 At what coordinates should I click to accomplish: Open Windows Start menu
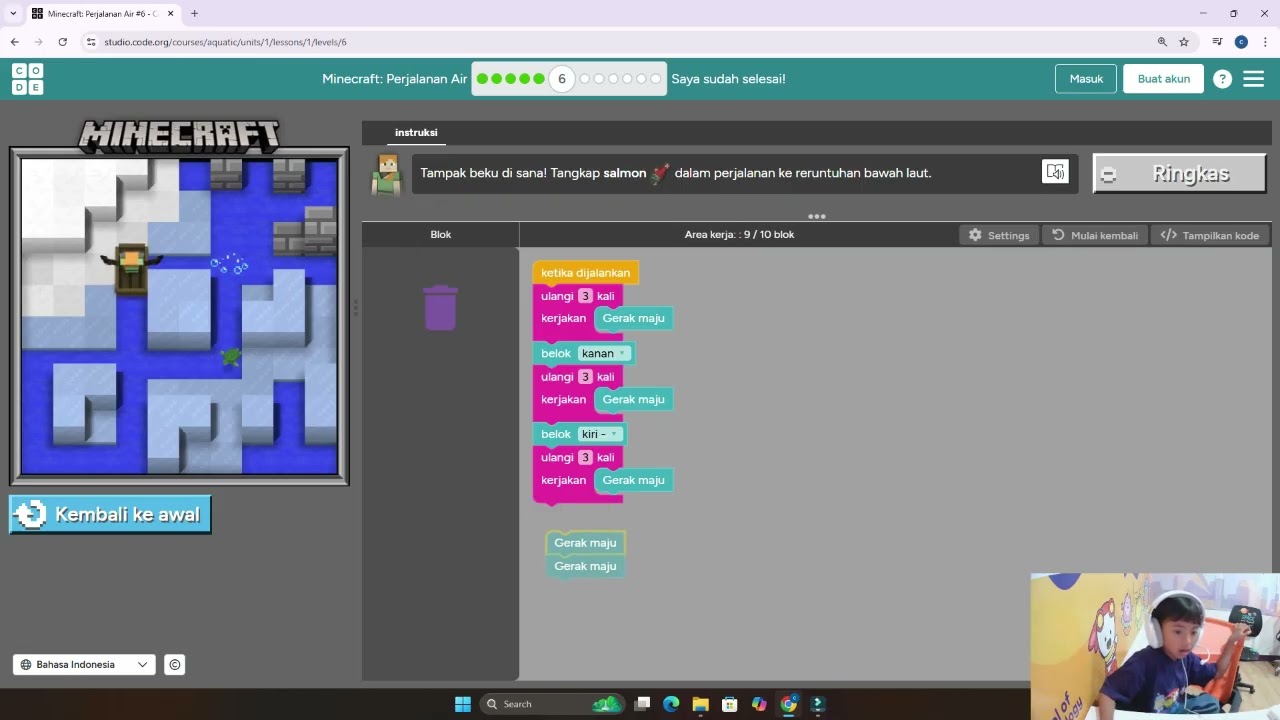(462, 704)
